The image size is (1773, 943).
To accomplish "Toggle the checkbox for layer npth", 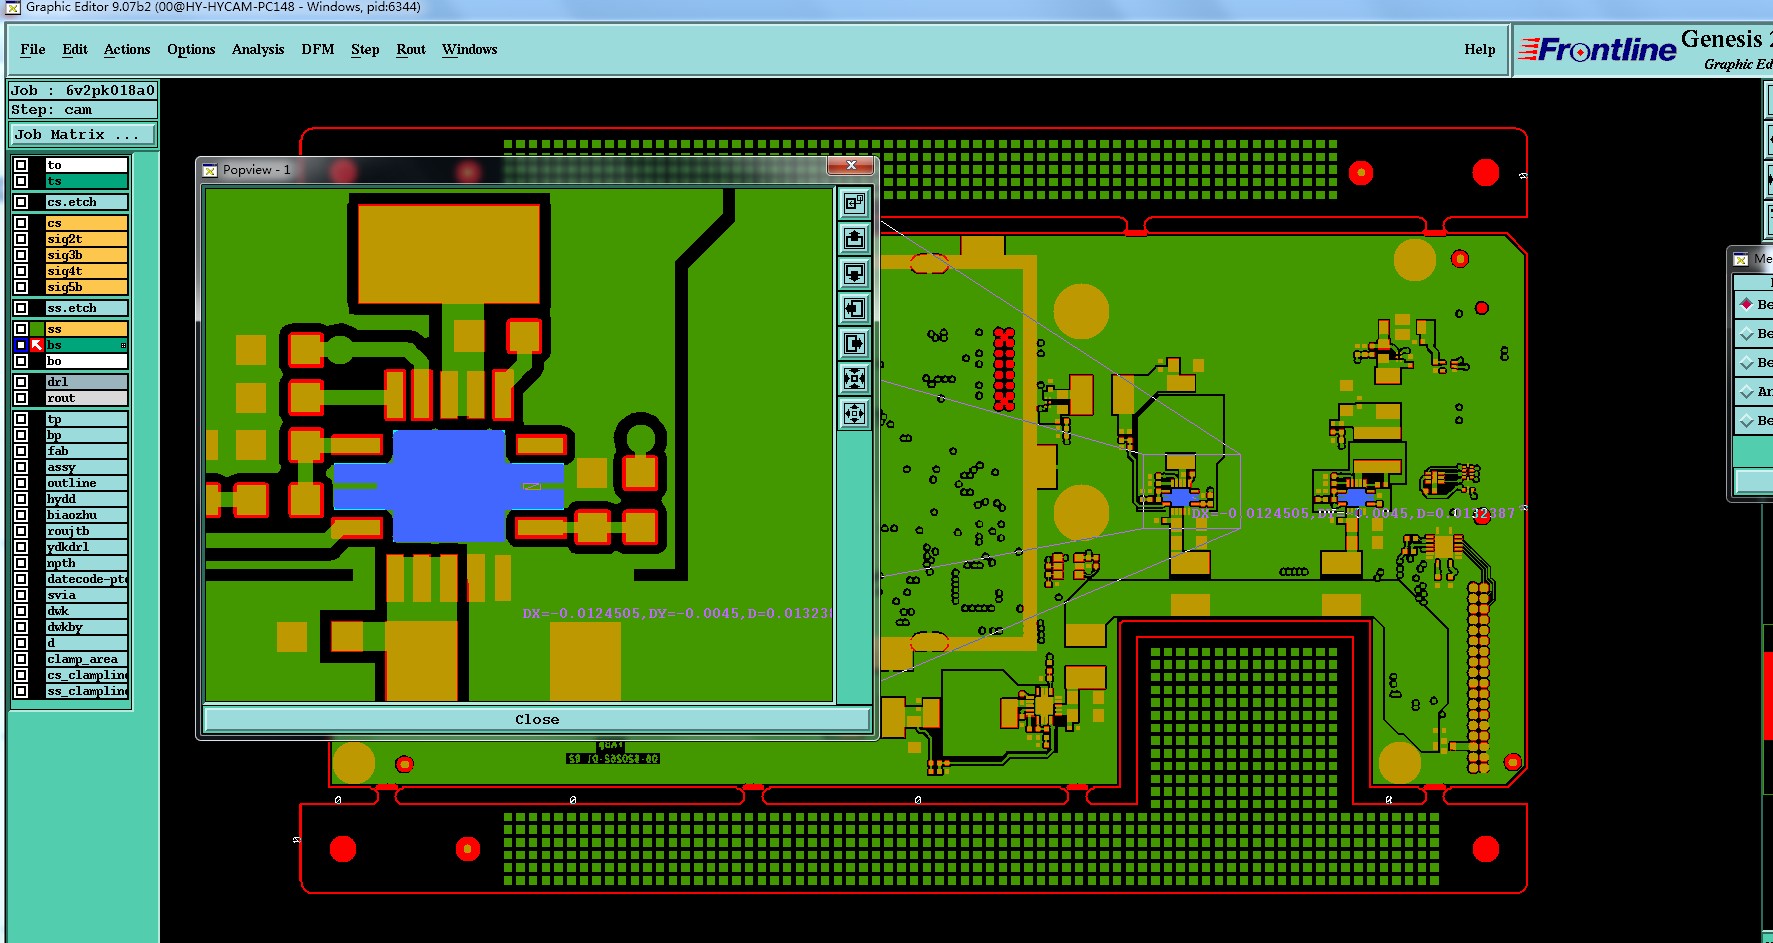I will coord(21,563).
